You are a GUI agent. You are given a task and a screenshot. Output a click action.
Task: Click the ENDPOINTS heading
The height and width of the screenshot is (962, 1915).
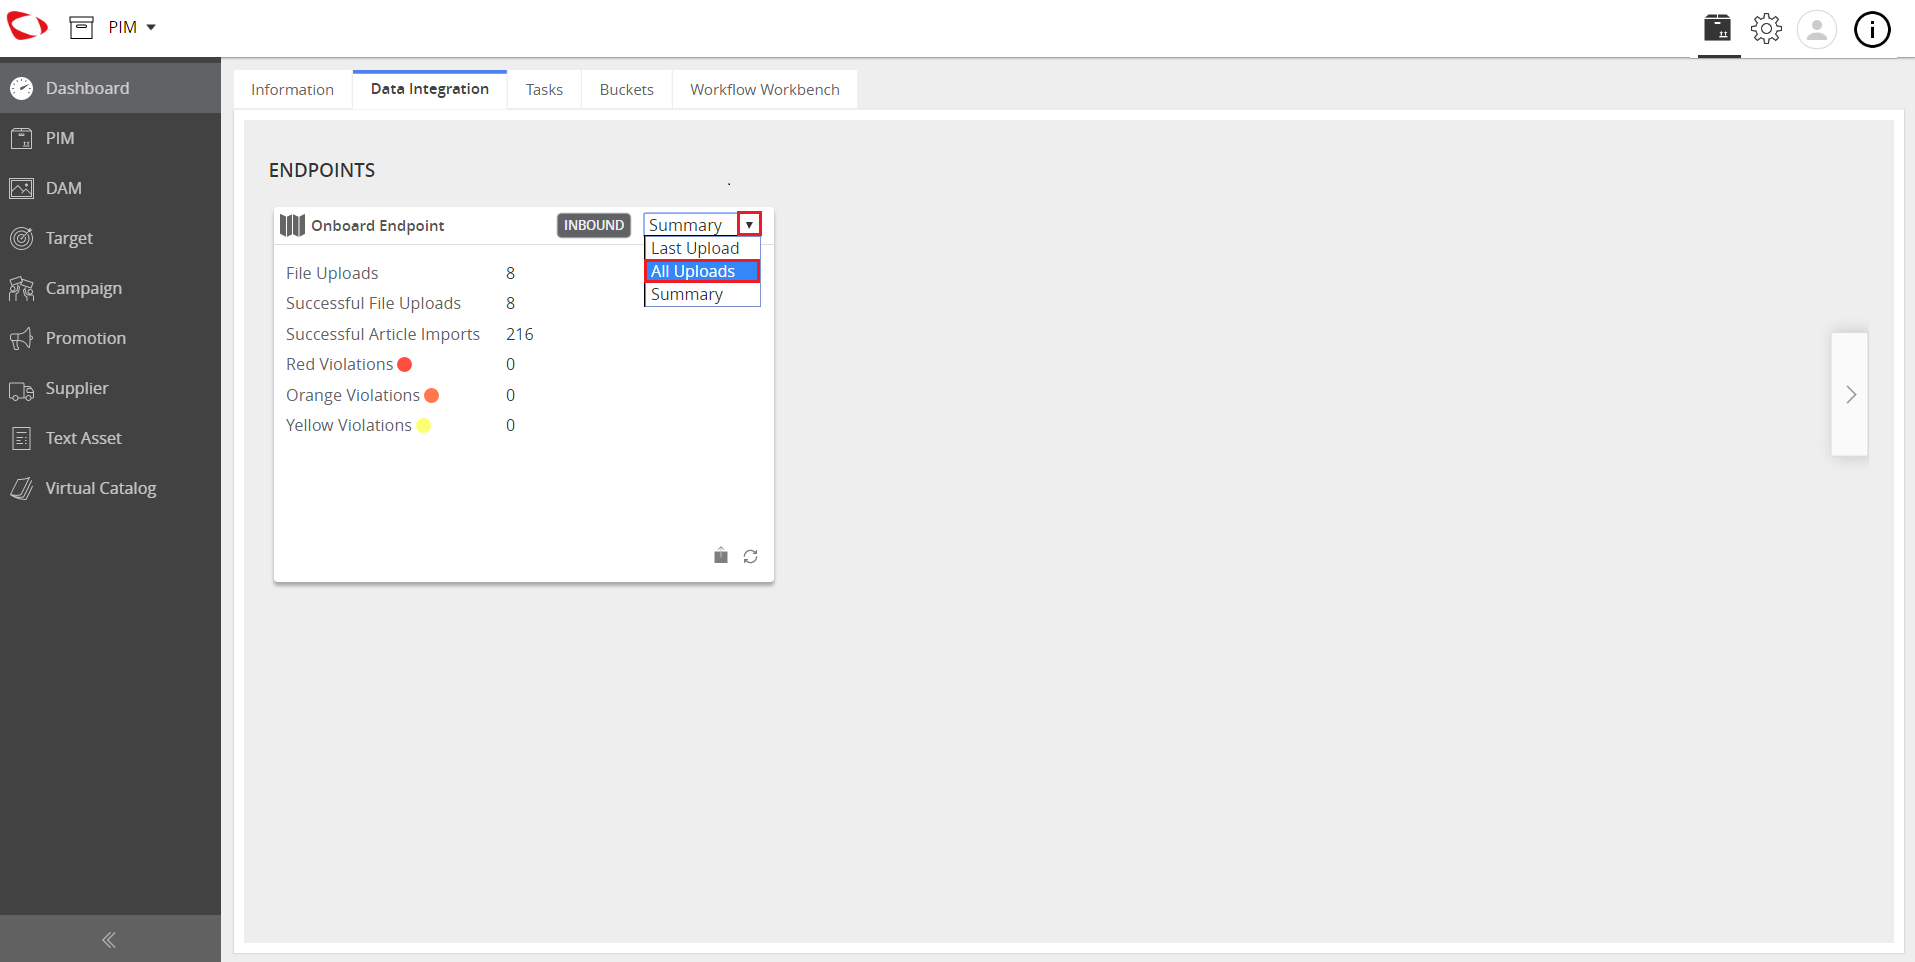322,170
